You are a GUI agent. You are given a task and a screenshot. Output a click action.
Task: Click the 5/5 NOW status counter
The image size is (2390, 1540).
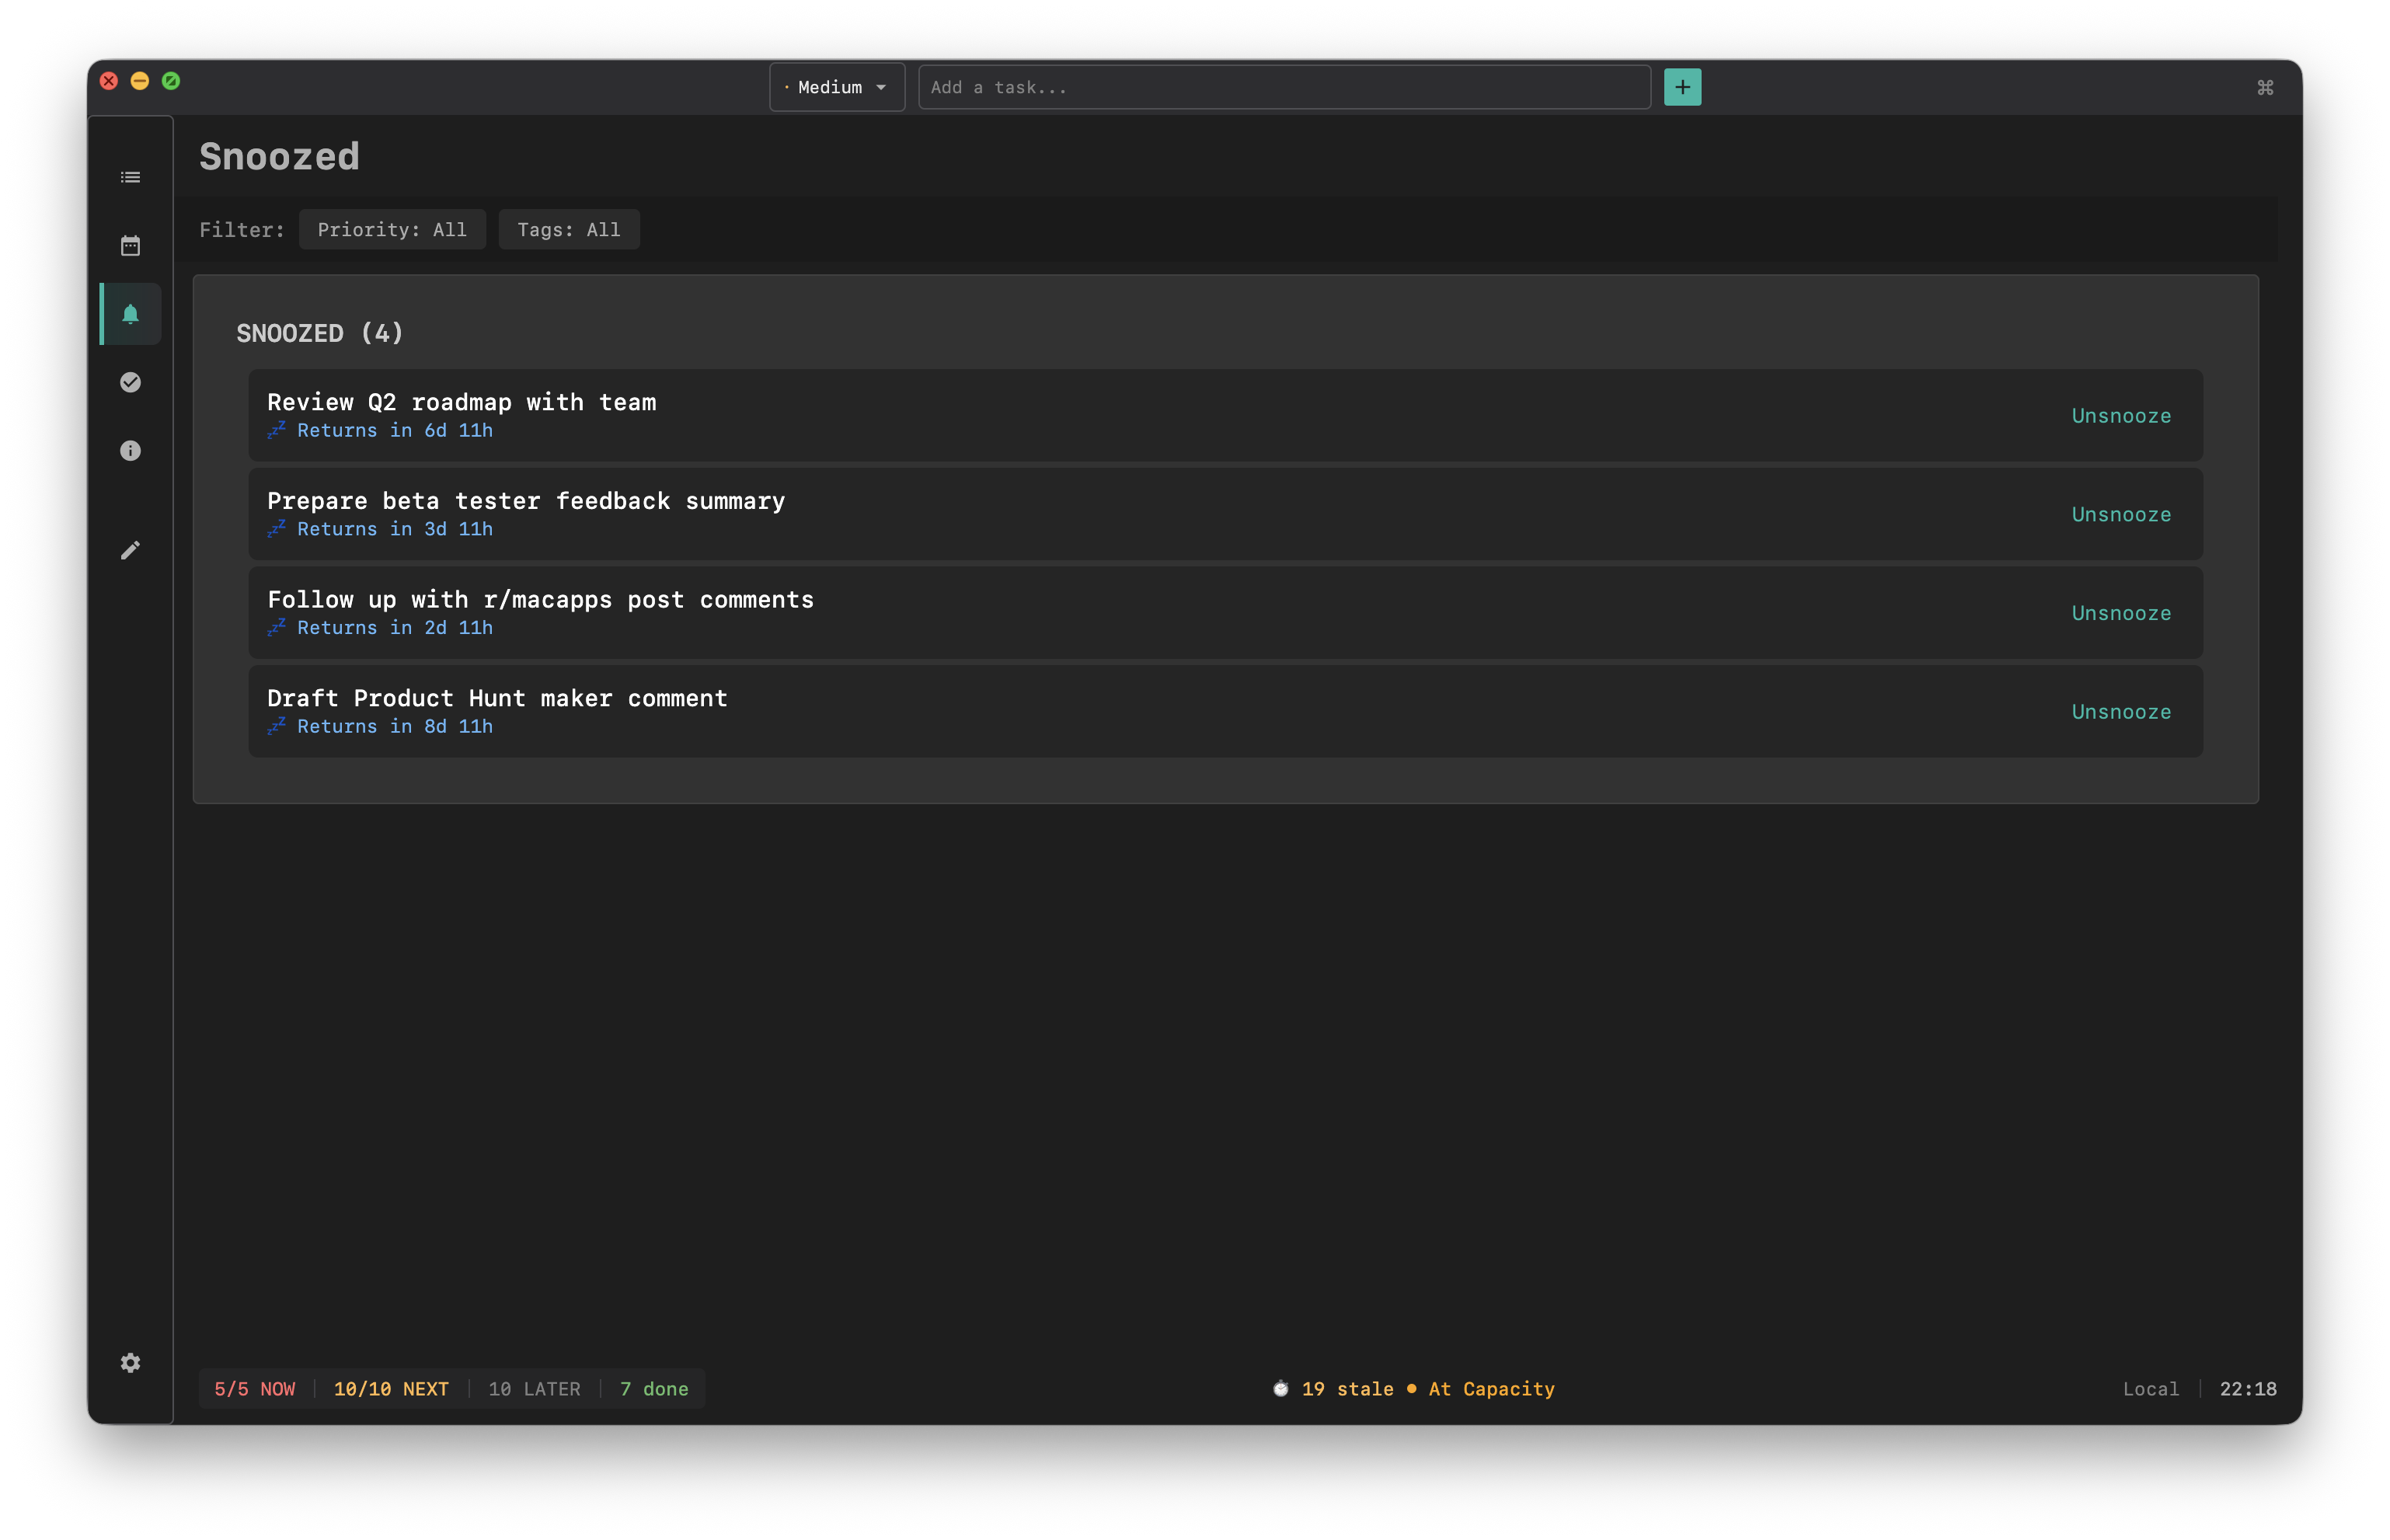254,1389
